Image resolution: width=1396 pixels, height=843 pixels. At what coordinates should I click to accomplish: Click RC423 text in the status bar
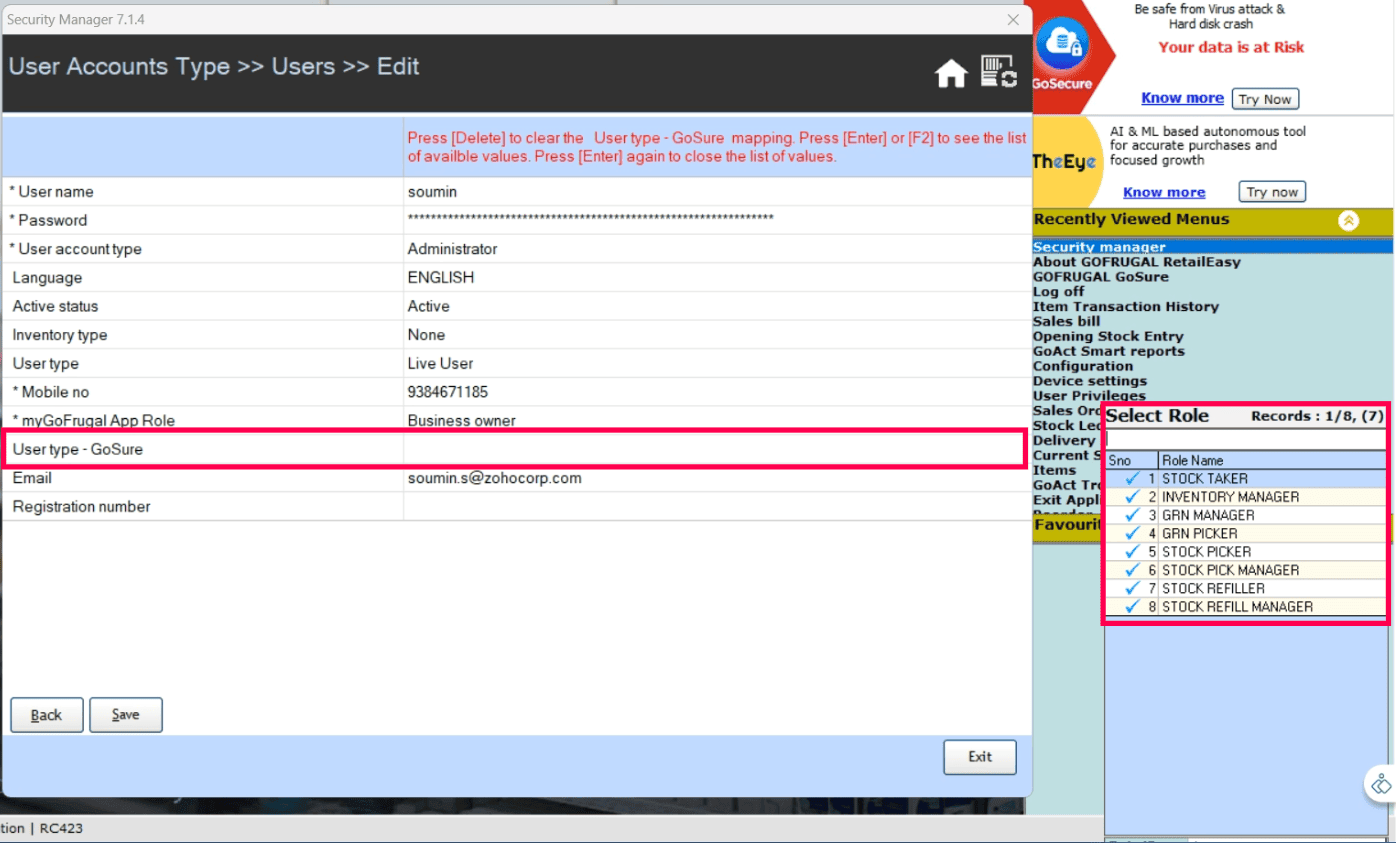click(x=62, y=828)
